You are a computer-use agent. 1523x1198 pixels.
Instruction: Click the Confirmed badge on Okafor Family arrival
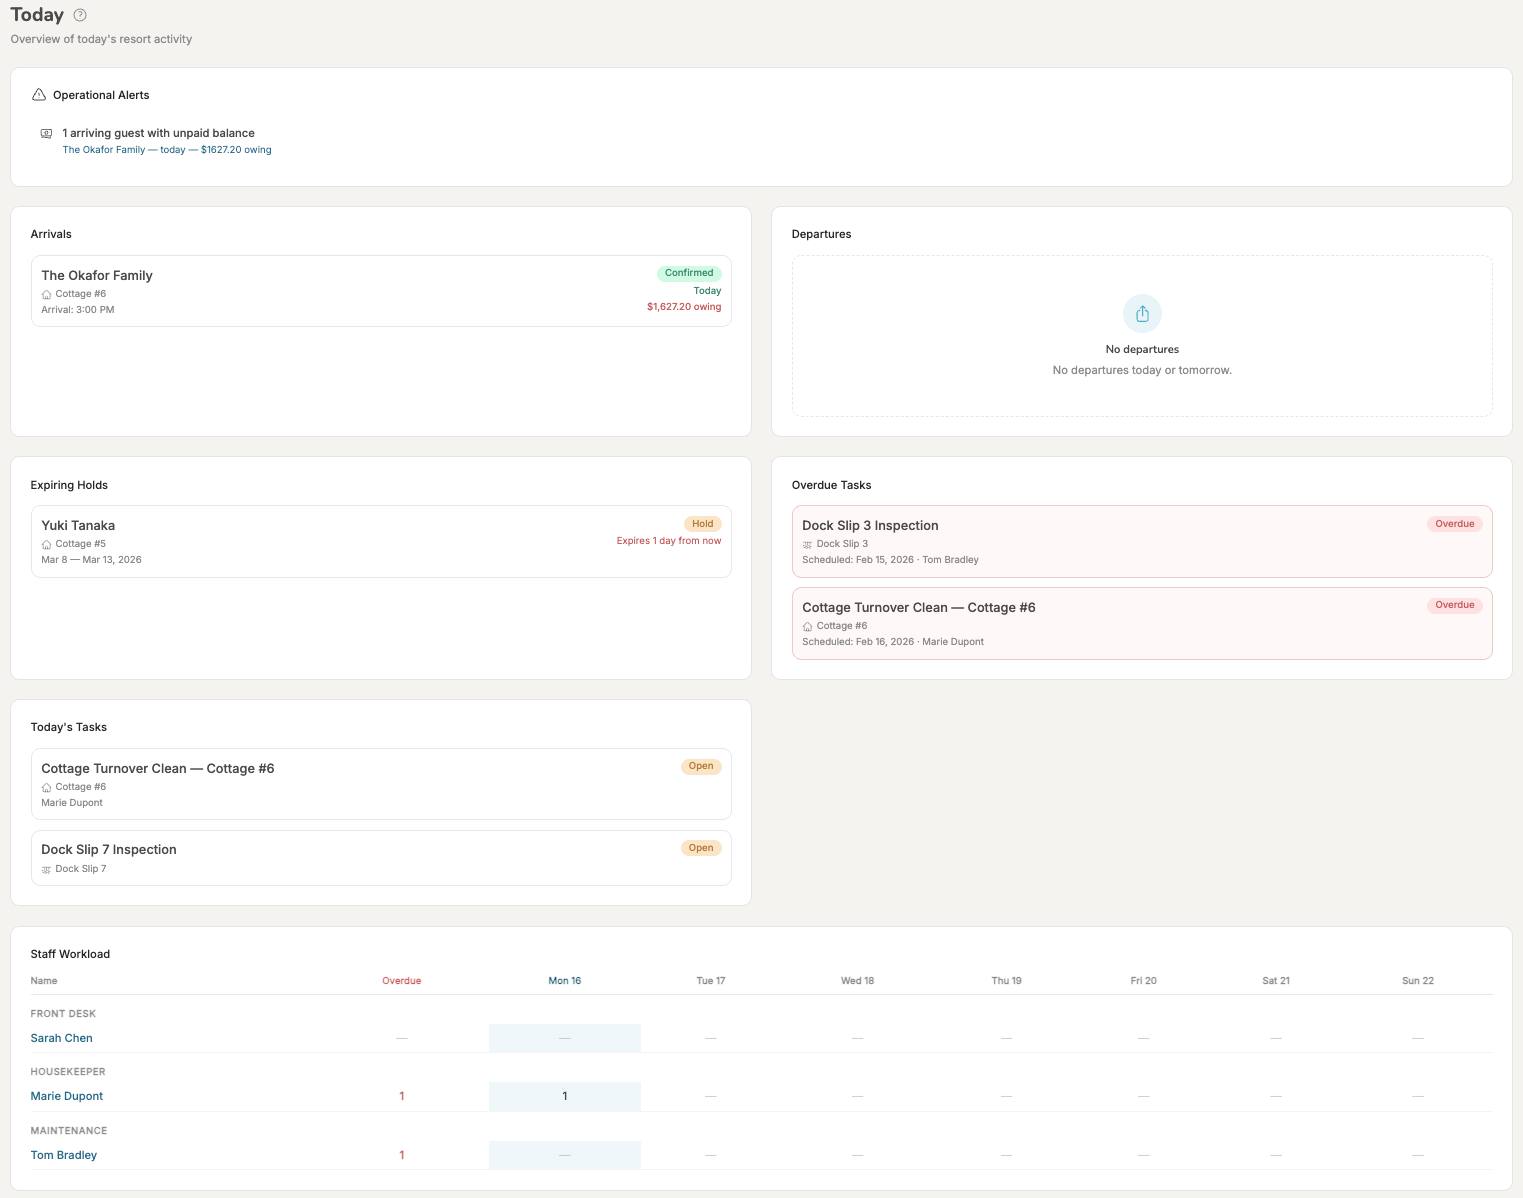click(x=689, y=272)
